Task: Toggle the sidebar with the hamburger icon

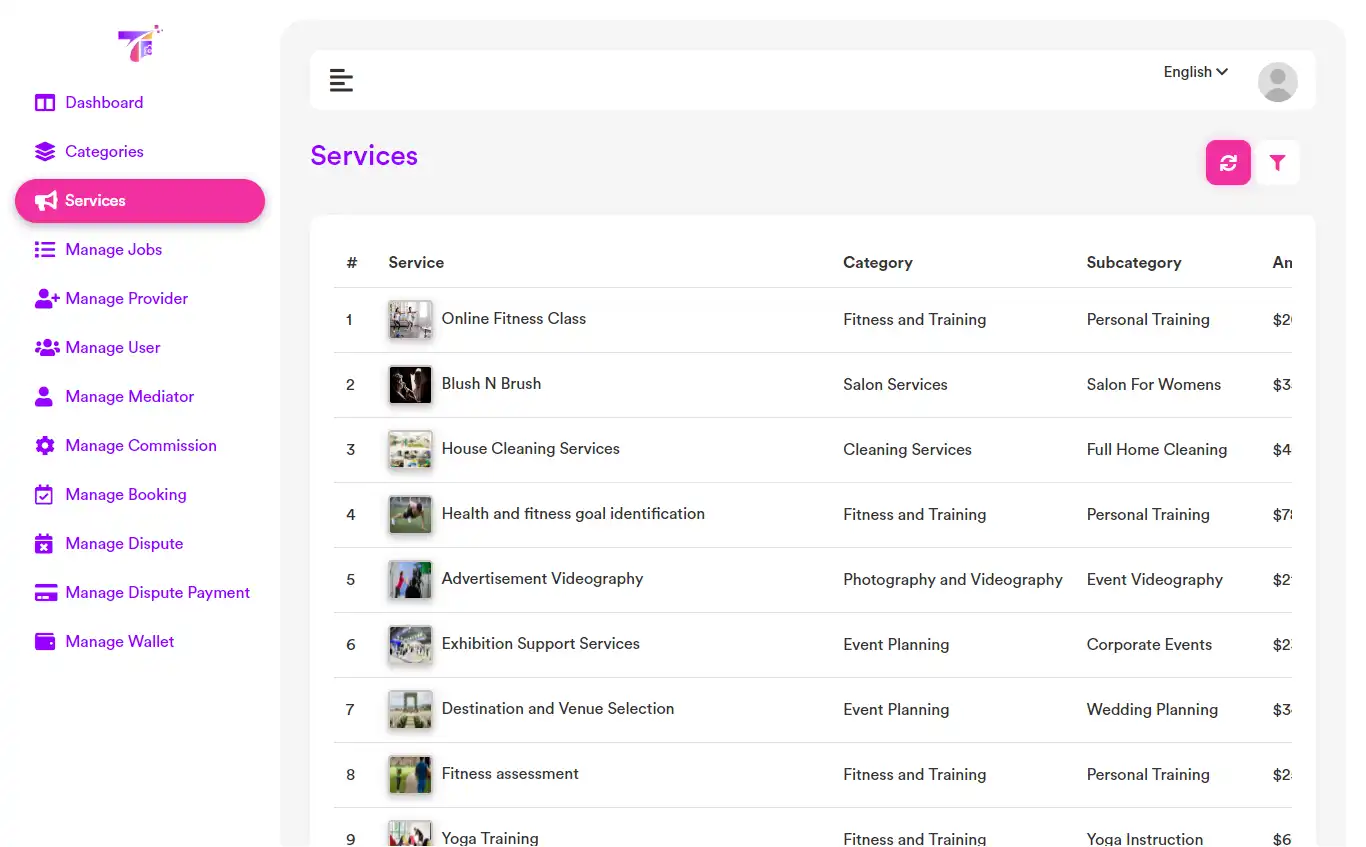Action: (341, 79)
